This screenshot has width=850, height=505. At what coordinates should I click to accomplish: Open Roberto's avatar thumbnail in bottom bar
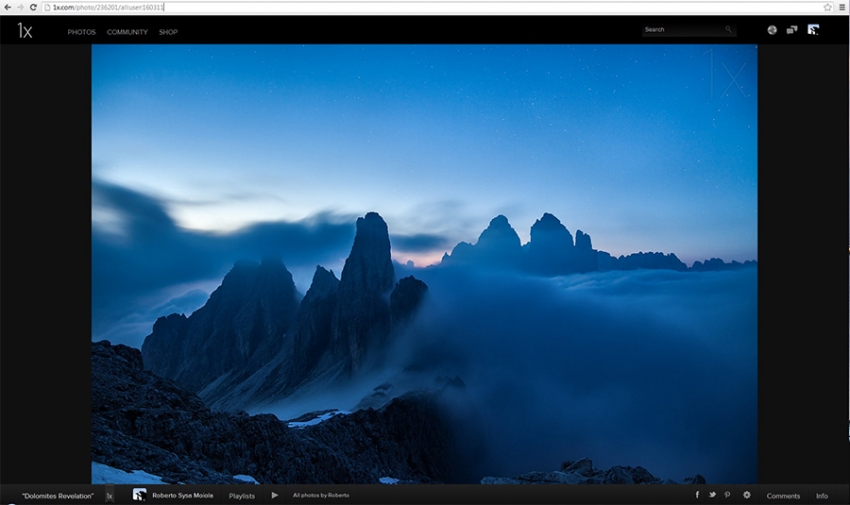point(139,495)
